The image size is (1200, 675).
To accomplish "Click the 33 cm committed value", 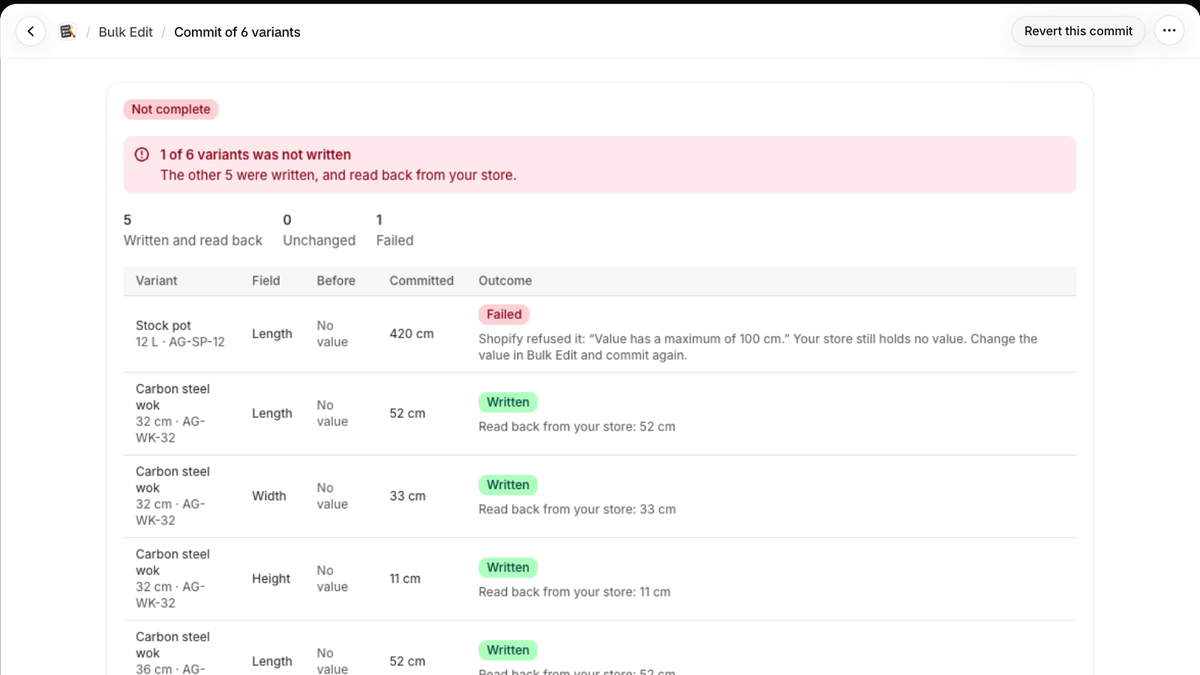I will [x=407, y=496].
